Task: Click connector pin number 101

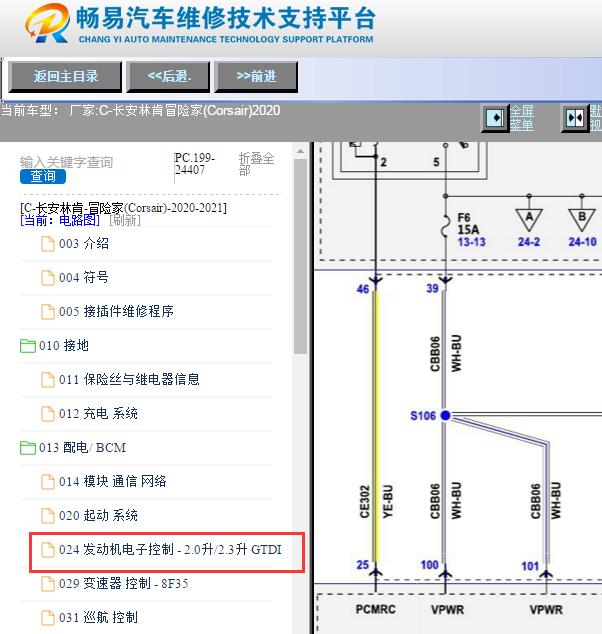Action: coord(530,566)
